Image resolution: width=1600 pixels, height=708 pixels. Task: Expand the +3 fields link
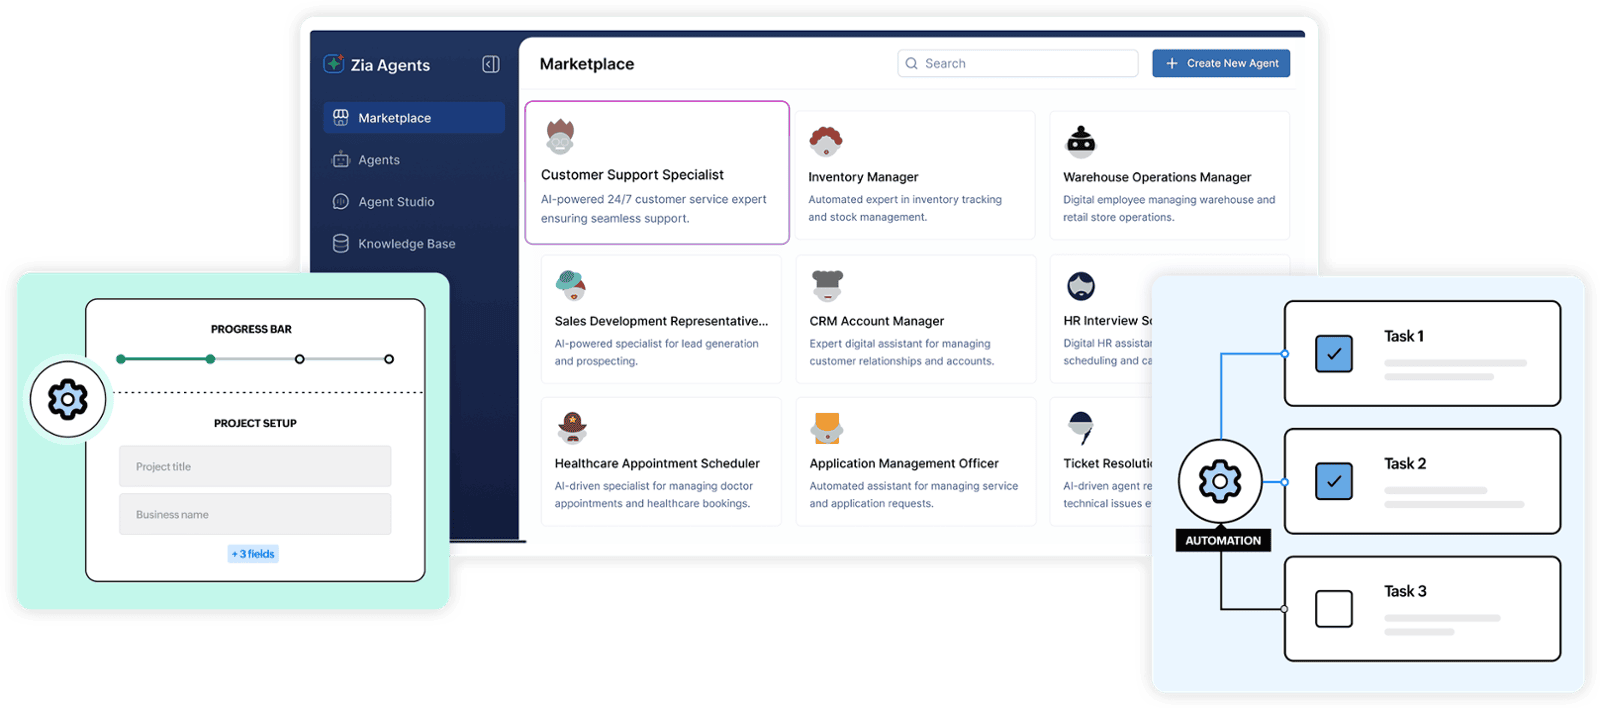(253, 554)
